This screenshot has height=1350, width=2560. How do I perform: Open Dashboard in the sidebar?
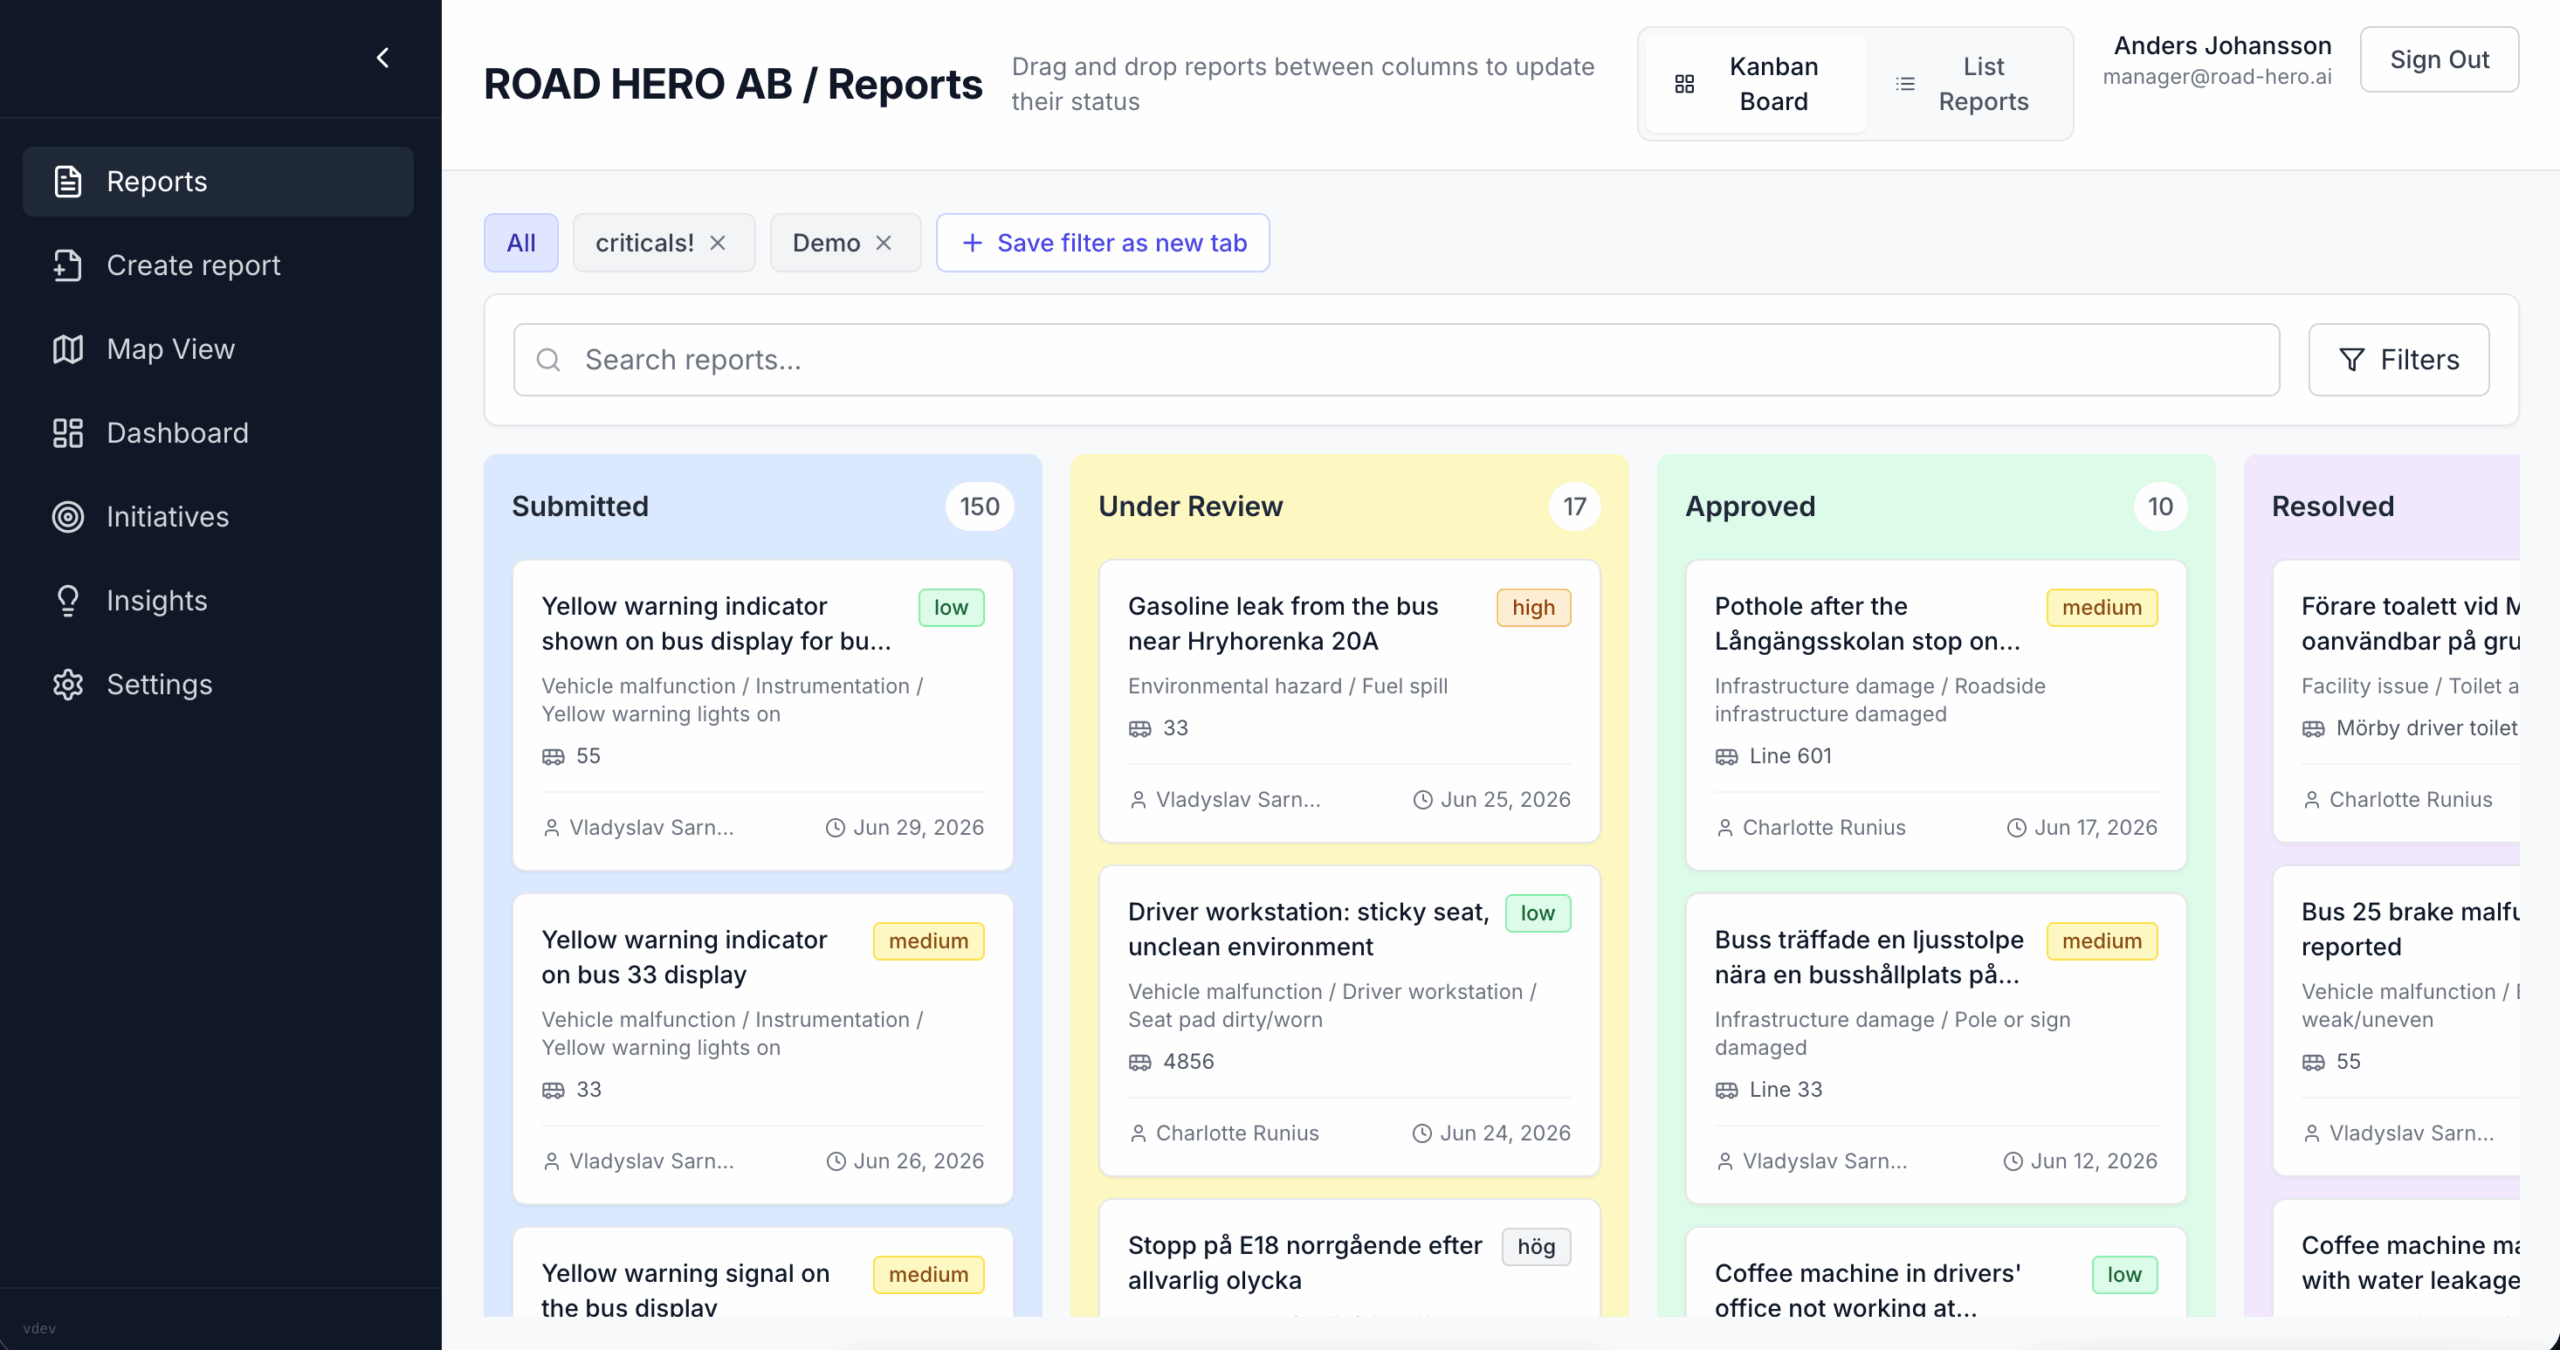pyautogui.click(x=218, y=433)
